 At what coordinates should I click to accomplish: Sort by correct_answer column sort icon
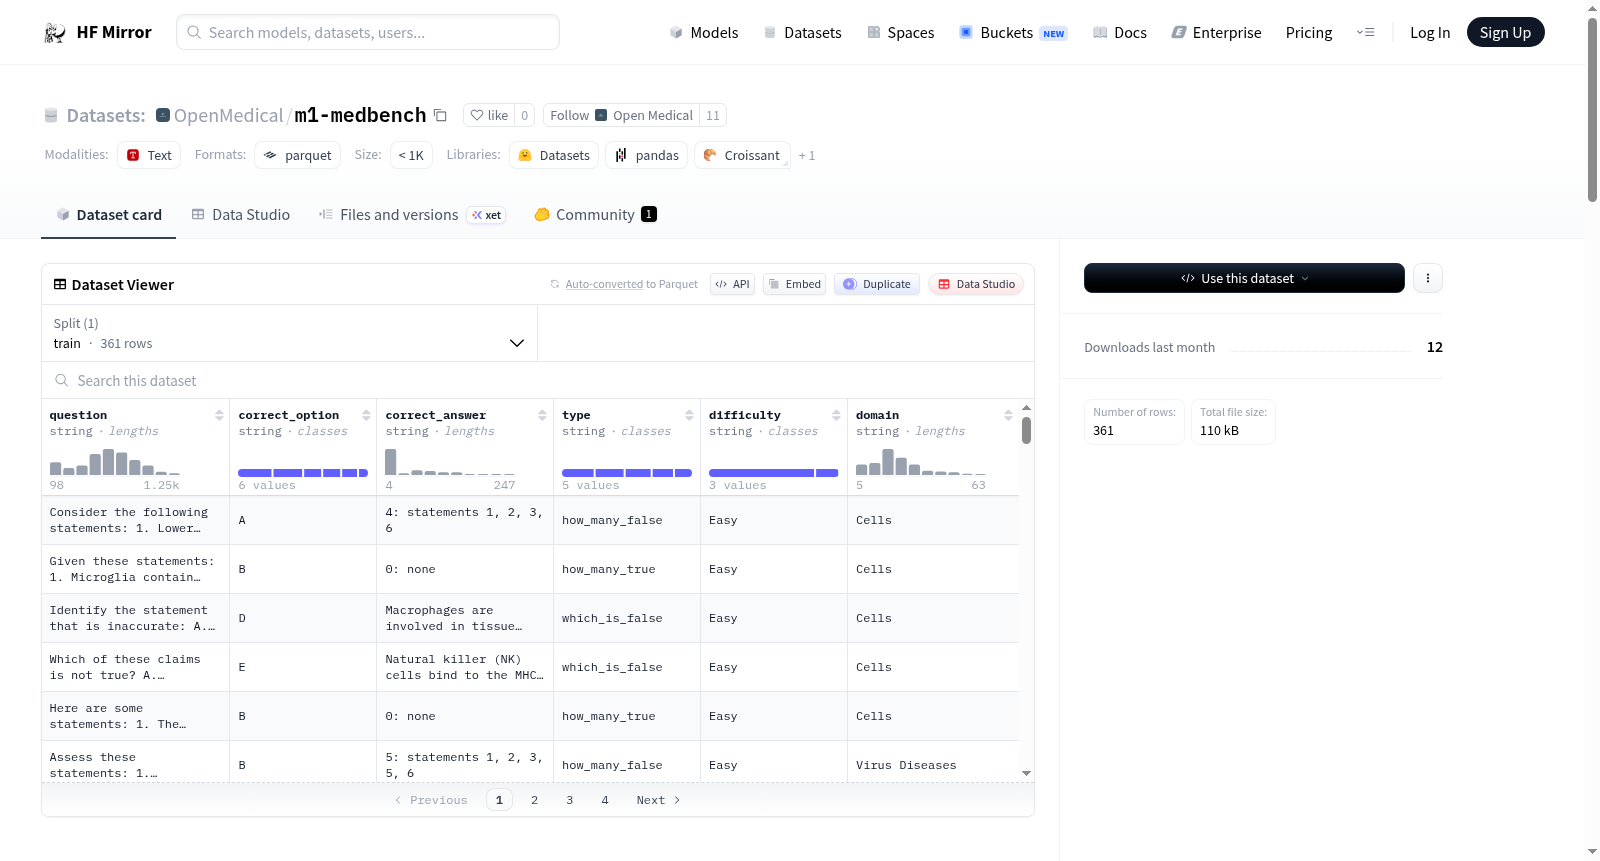click(x=542, y=415)
